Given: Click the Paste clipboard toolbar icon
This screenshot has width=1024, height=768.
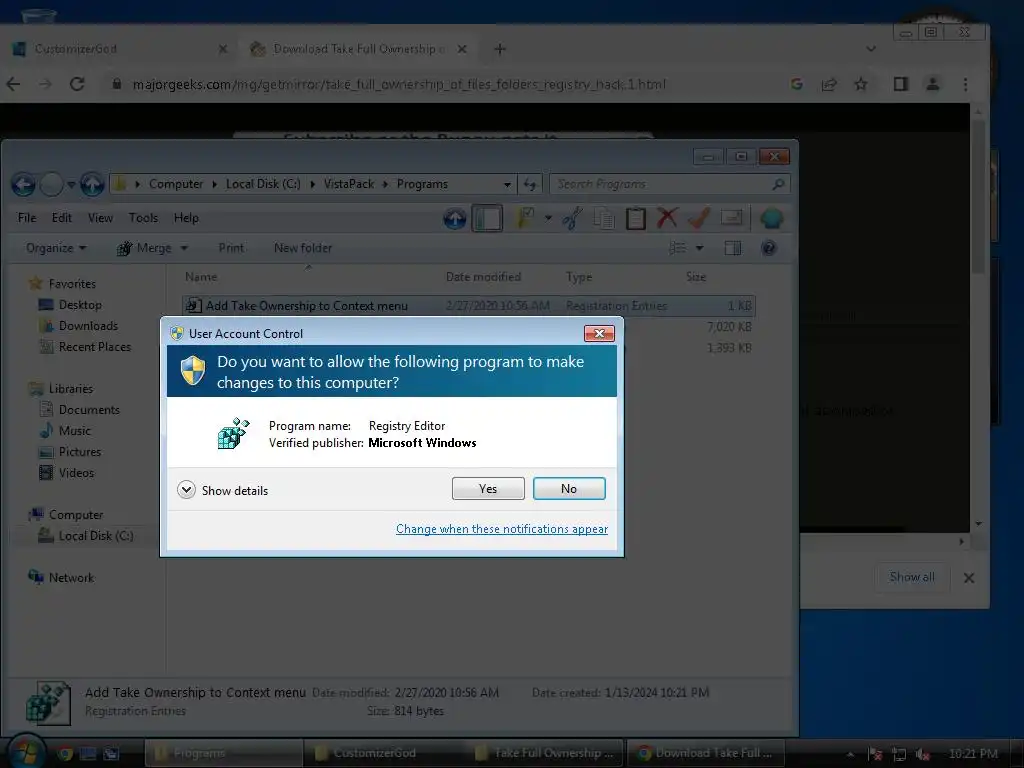Looking at the screenshot, I should click(x=635, y=218).
